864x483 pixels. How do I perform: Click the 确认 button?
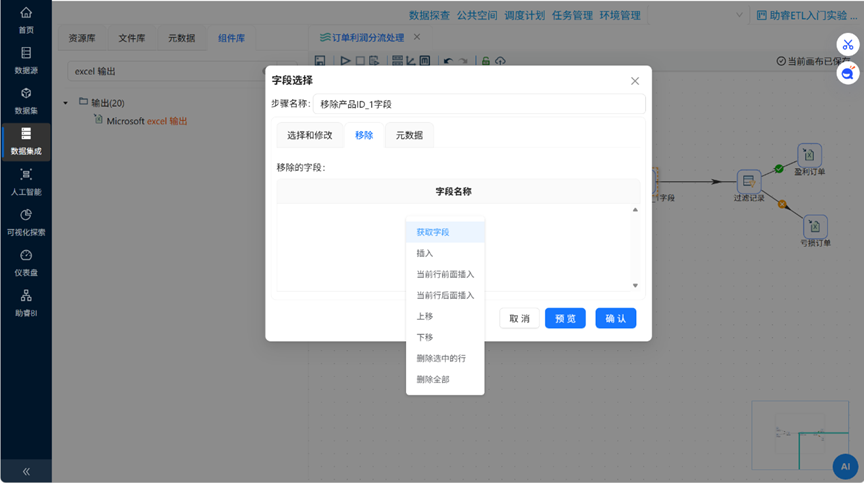(x=615, y=318)
